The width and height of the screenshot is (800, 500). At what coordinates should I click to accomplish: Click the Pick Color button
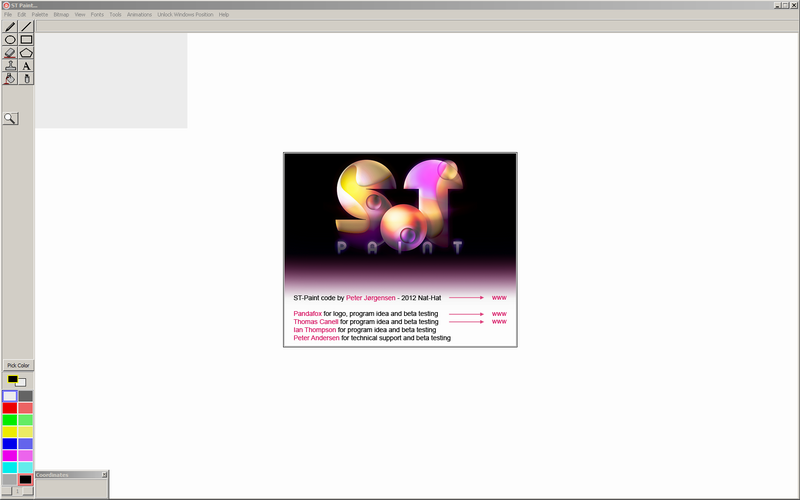(18, 365)
